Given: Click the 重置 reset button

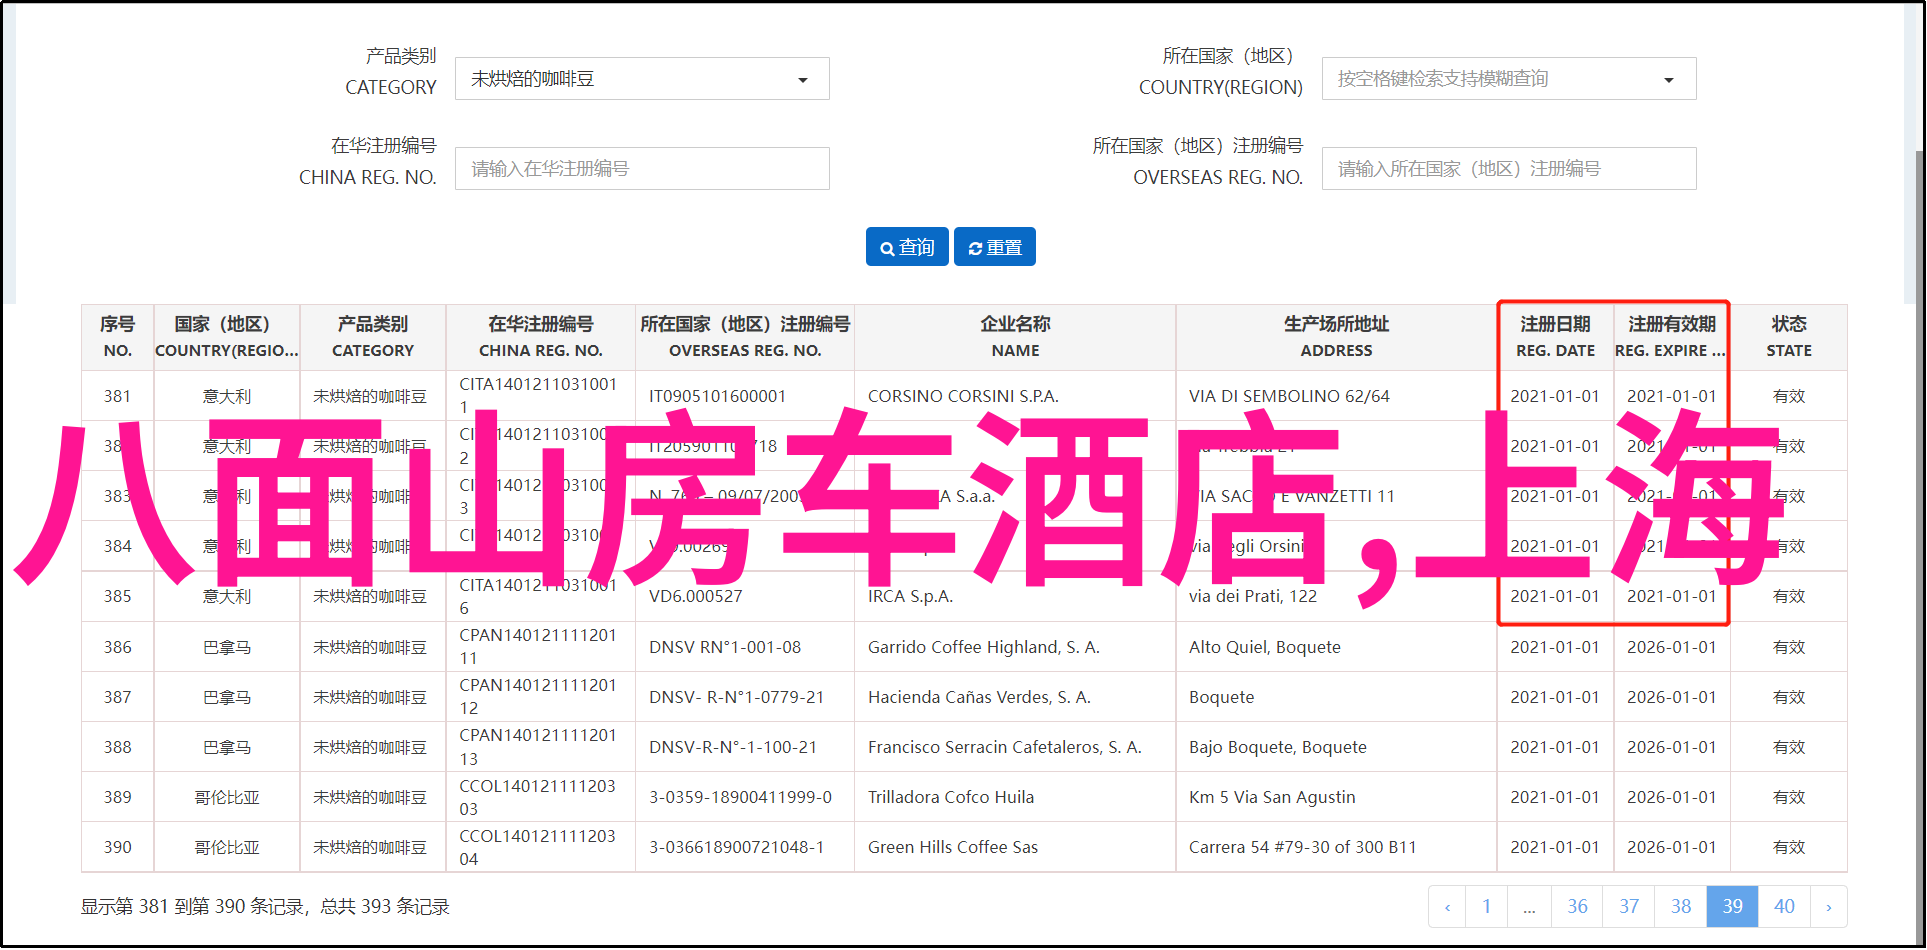Looking at the screenshot, I should tap(995, 247).
